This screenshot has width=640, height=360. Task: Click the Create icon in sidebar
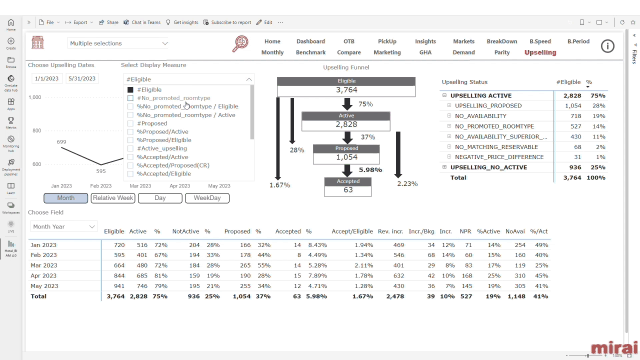(x=11, y=43)
